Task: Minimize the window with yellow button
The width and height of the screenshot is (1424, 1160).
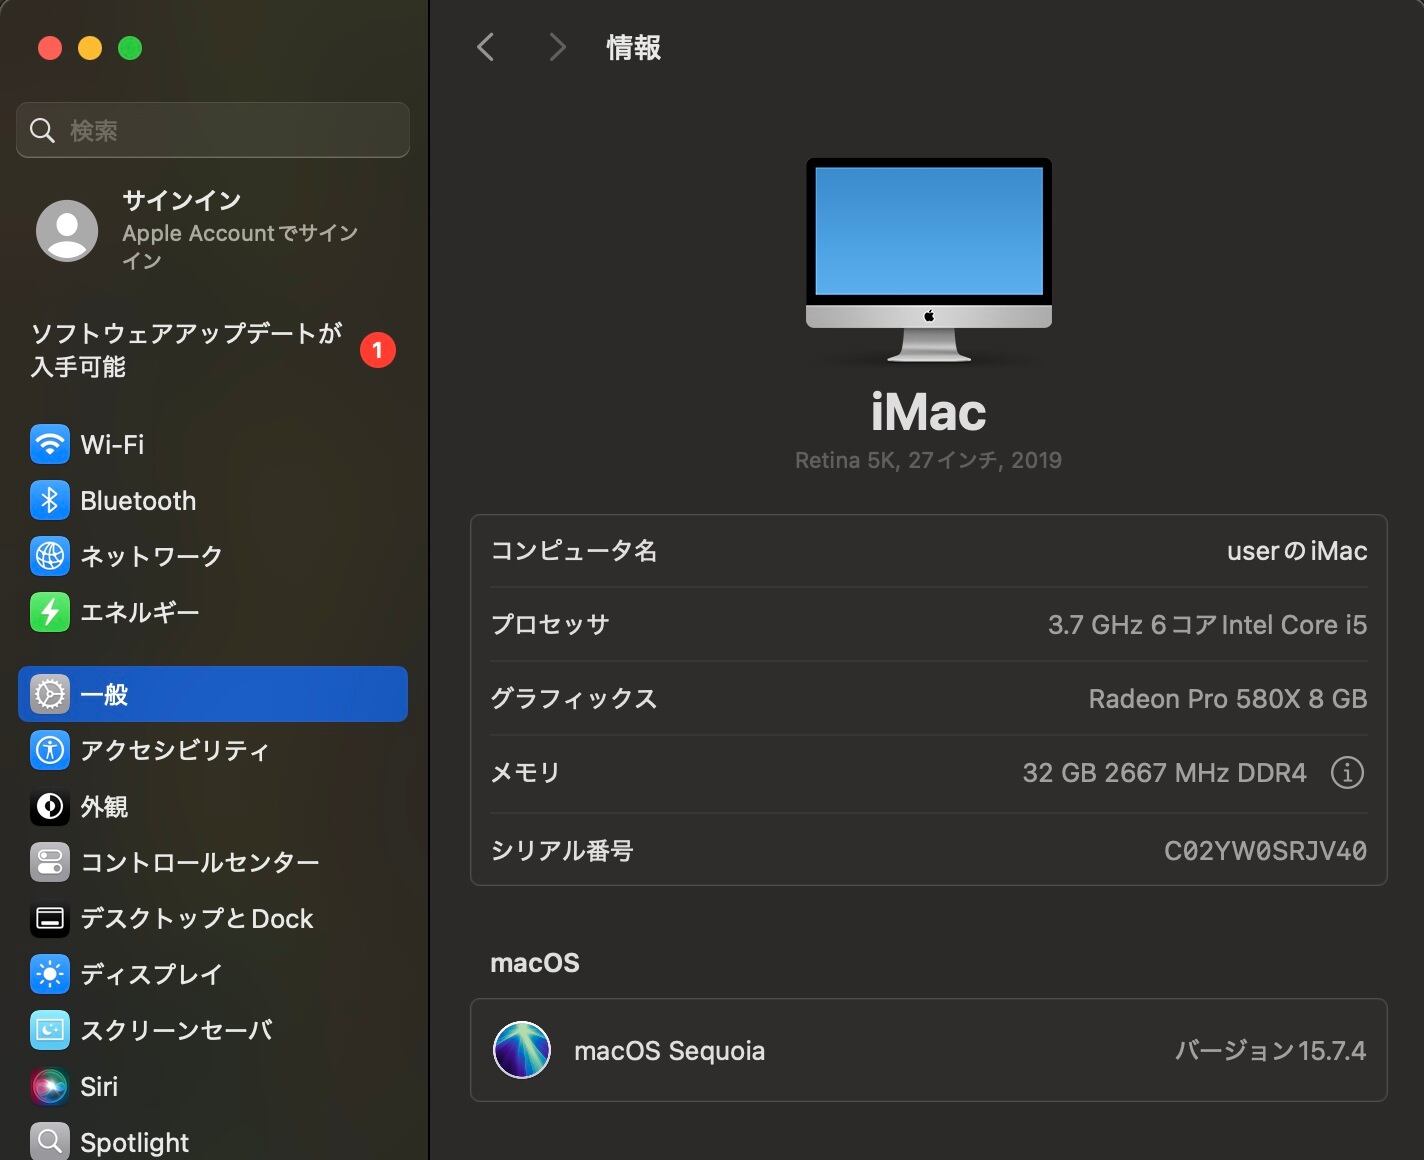Action: coord(90,48)
